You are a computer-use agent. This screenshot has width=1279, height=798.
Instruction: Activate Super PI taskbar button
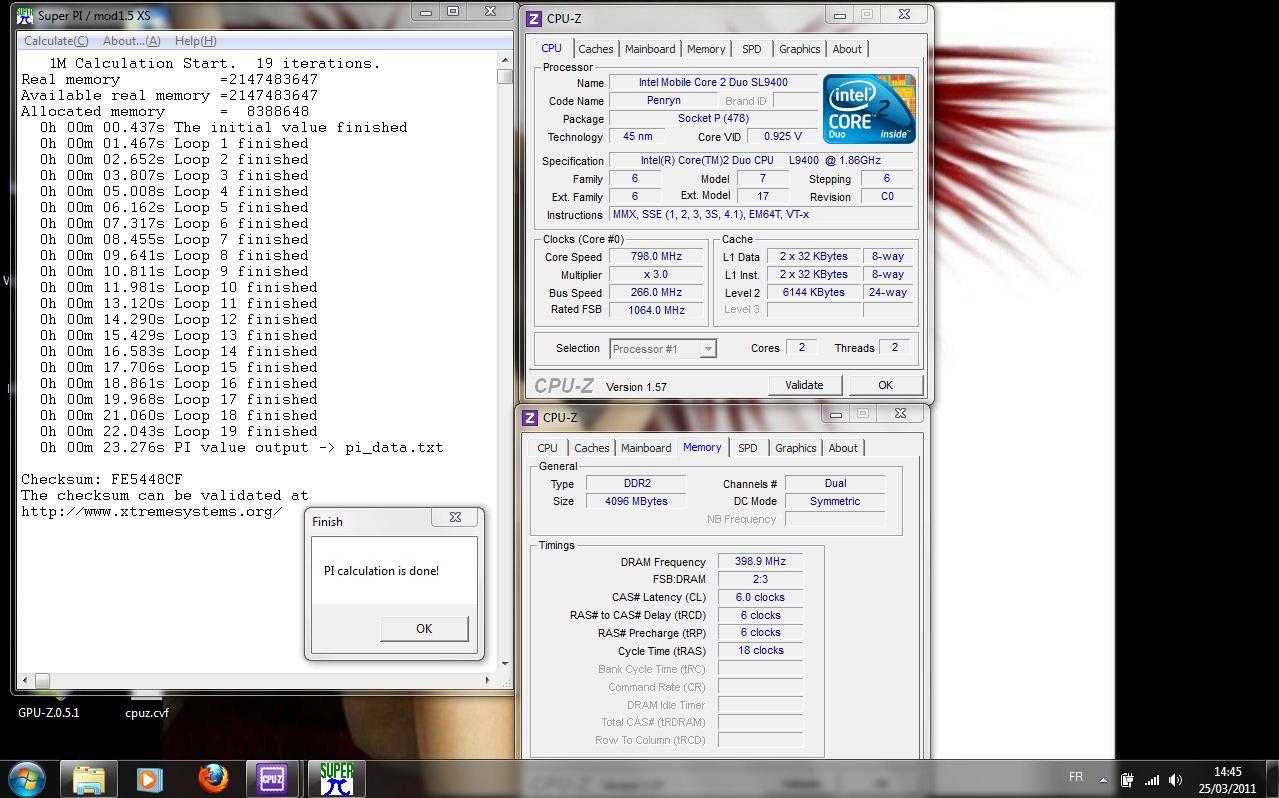[x=337, y=779]
